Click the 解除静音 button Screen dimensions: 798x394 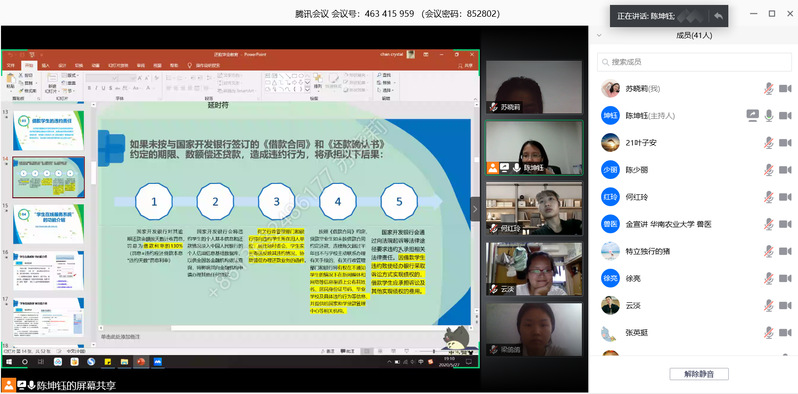[699, 374]
